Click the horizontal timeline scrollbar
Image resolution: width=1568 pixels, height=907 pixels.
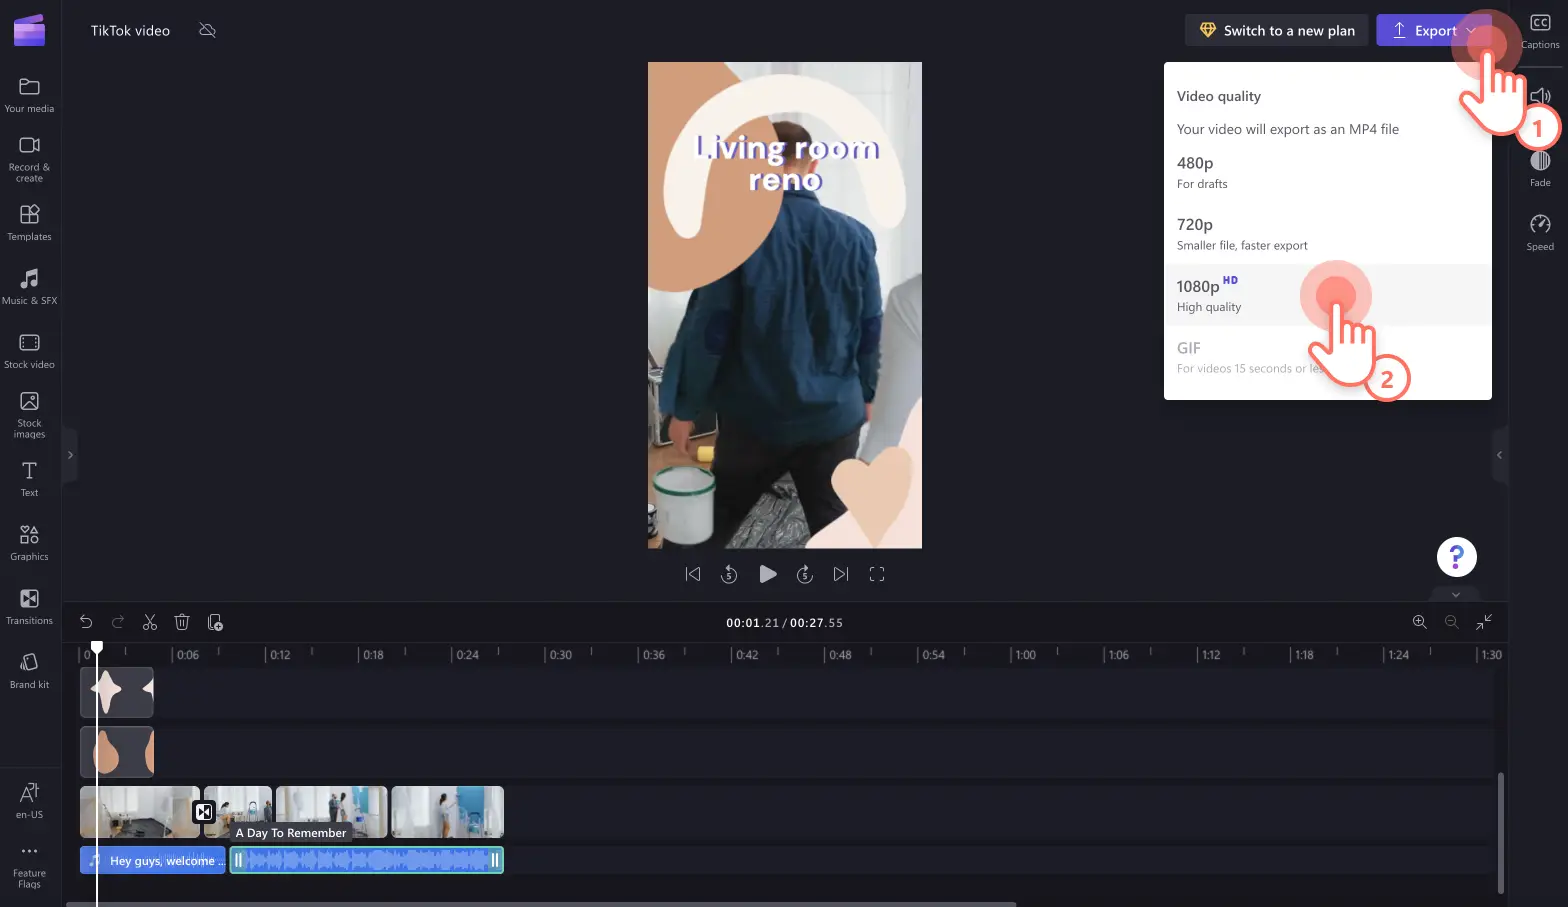click(x=541, y=903)
